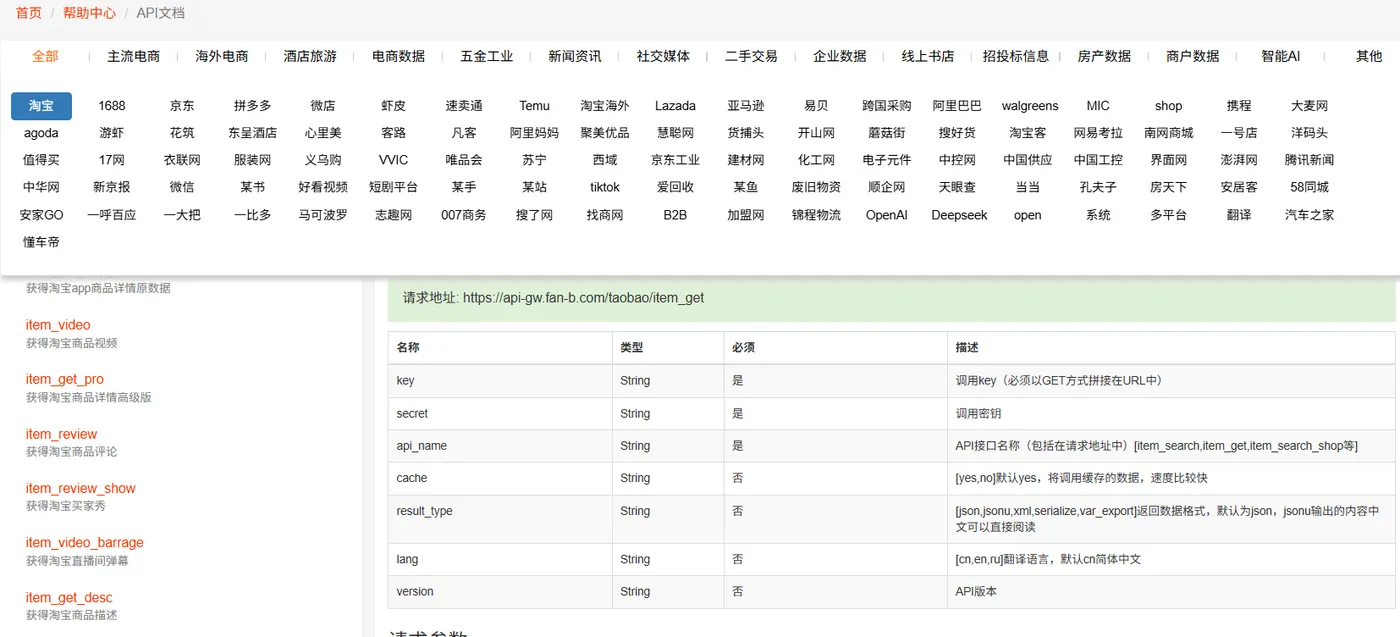1400x637 pixels.
Task: Navigate to 首页 in the breadcrumb
Action: pos(27,14)
